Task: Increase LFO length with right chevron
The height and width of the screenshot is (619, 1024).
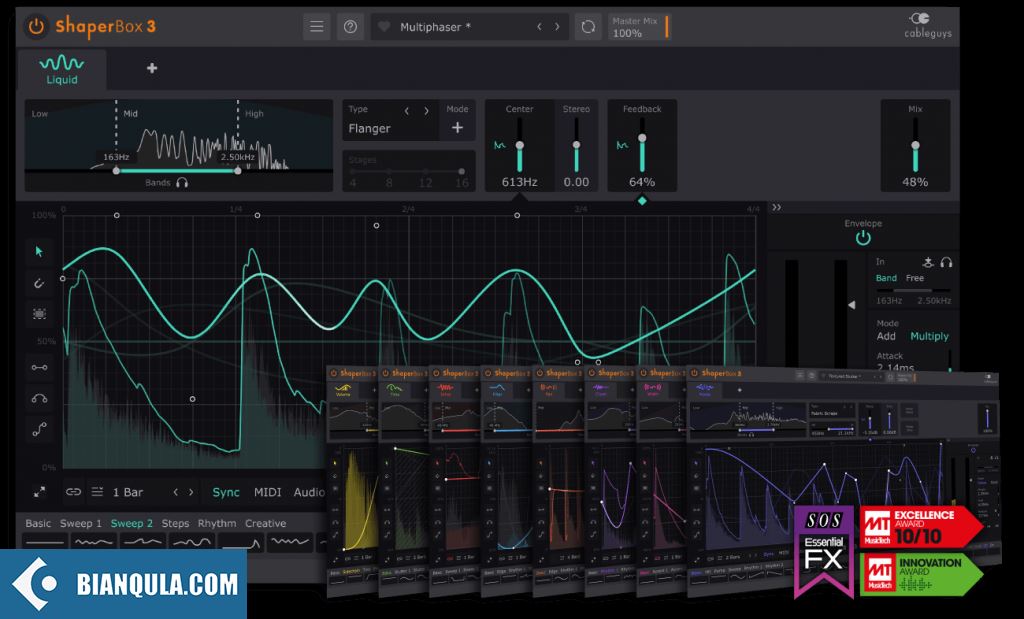Action: [191, 492]
